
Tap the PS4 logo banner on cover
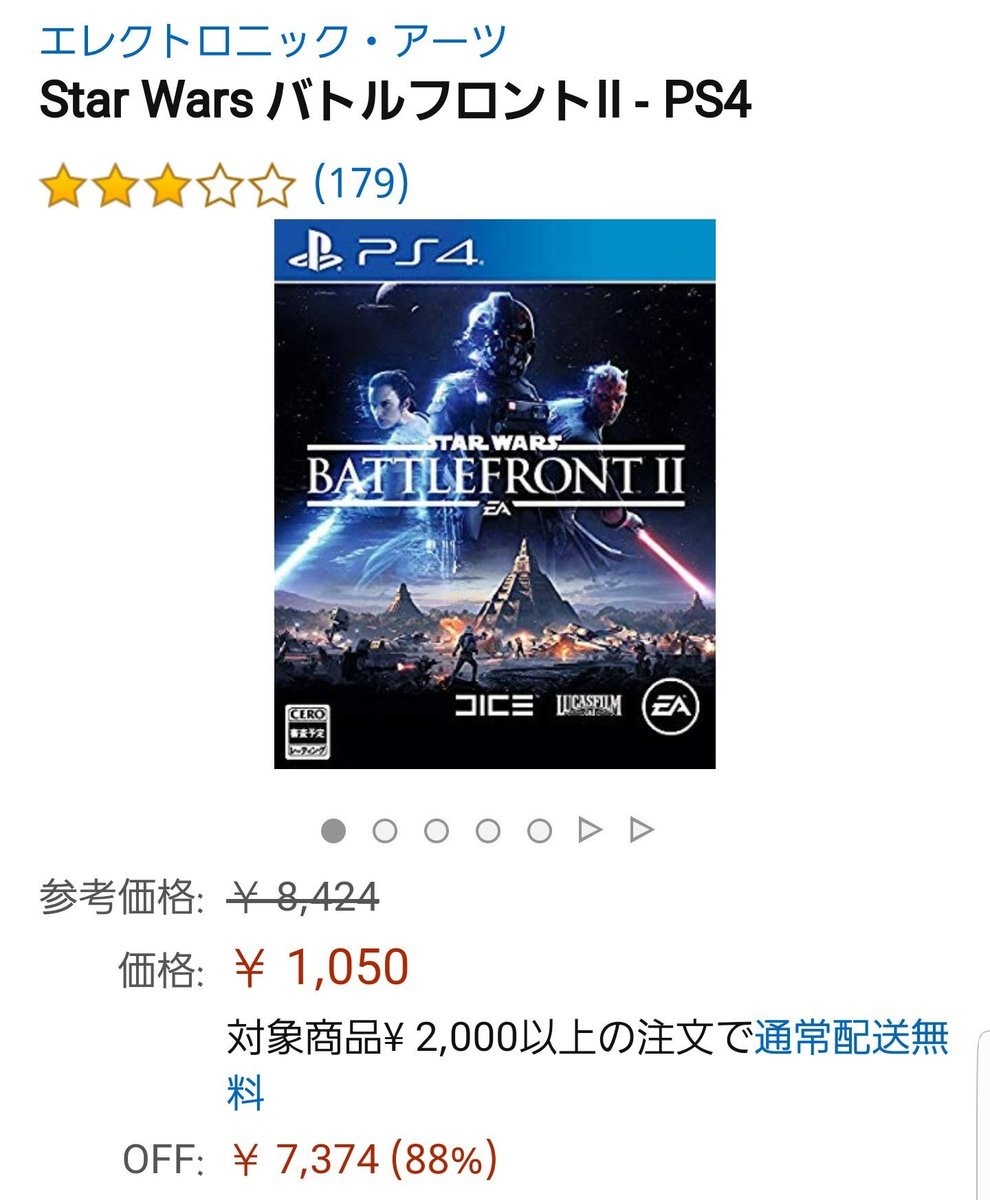(x=495, y=250)
